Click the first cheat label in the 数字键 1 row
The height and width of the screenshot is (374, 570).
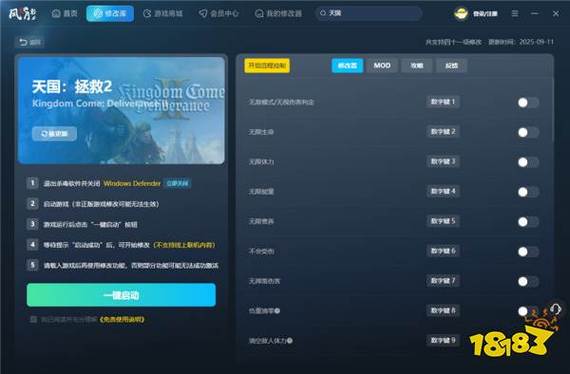[281, 102]
